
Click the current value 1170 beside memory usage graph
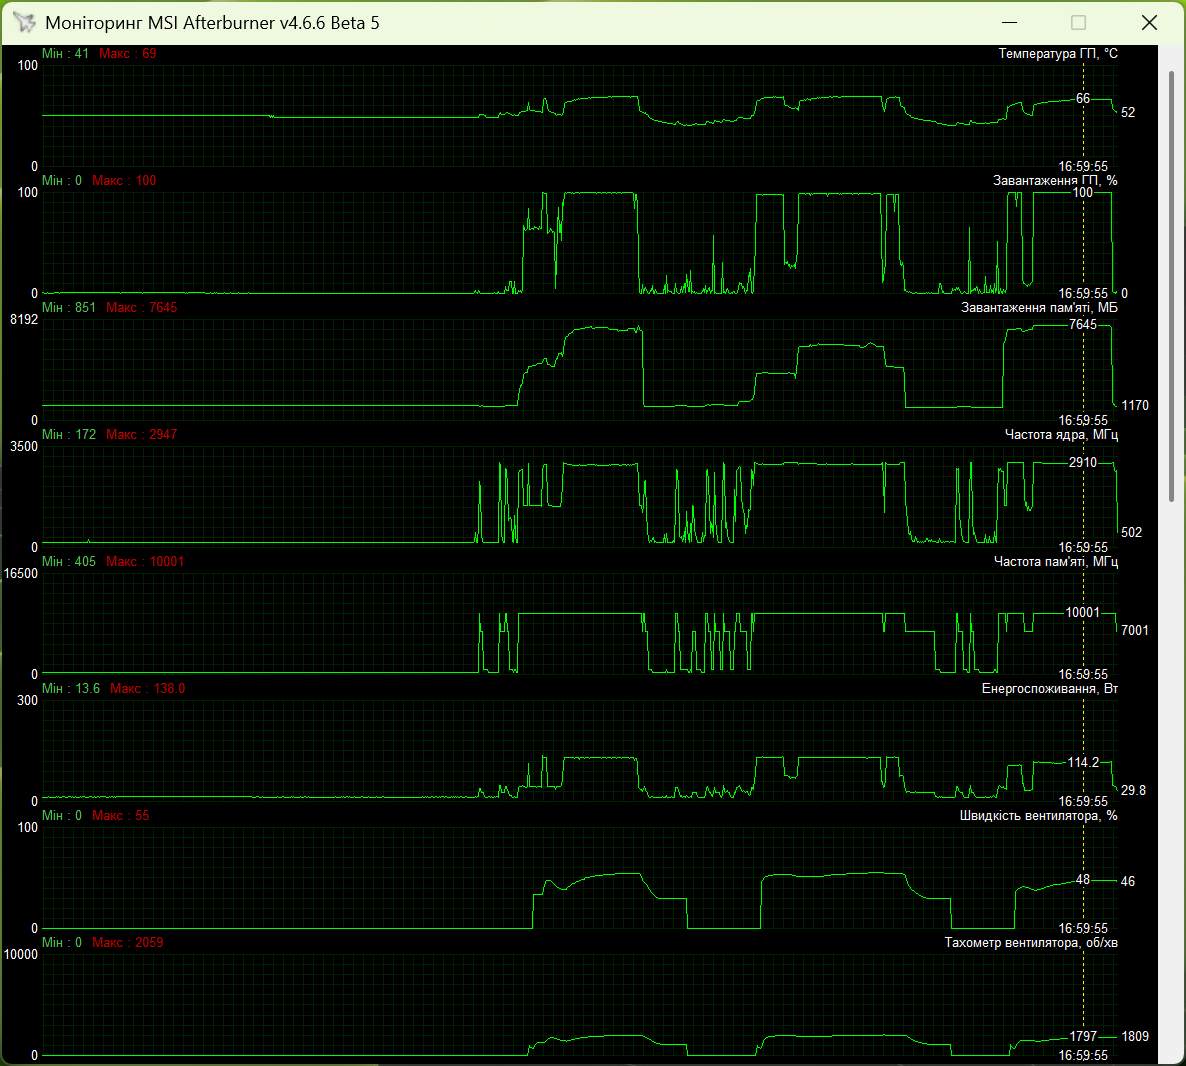pyautogui.click(x=1135, y=406)
